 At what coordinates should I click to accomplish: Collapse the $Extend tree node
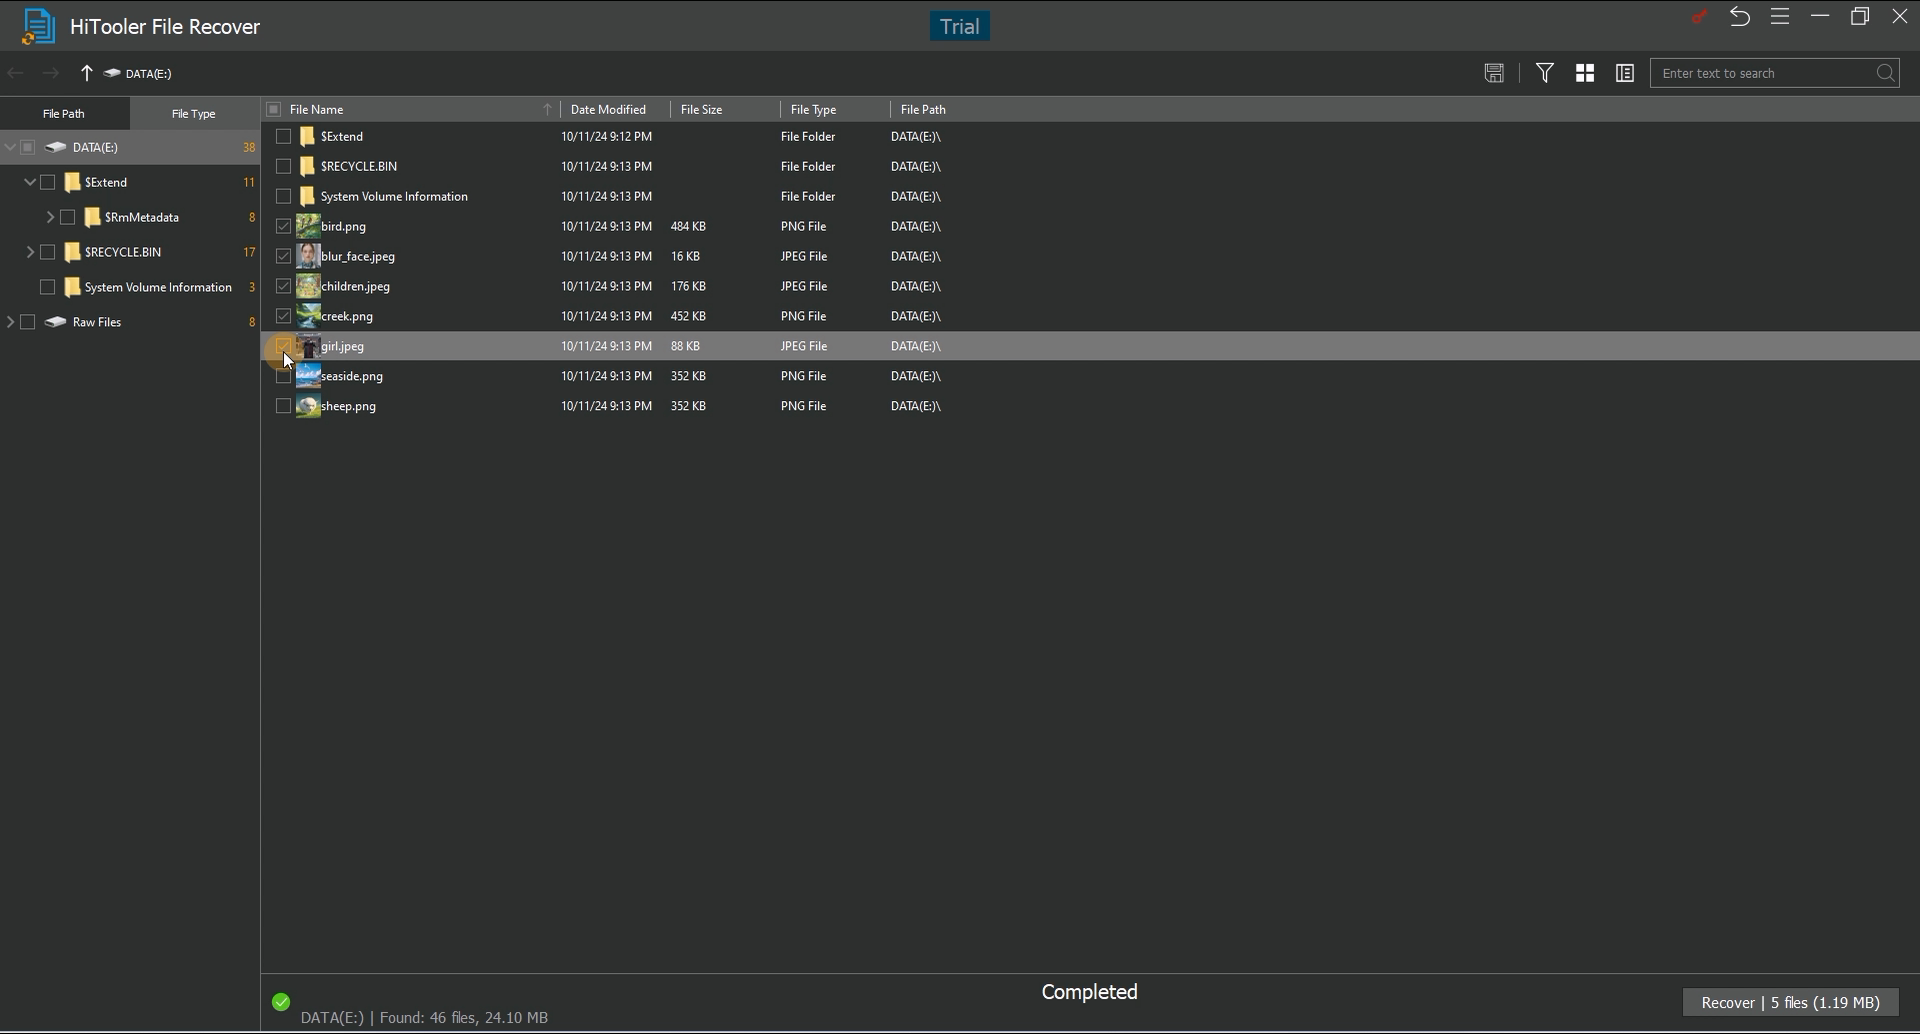pyautogui.click(x=30, y=182)
